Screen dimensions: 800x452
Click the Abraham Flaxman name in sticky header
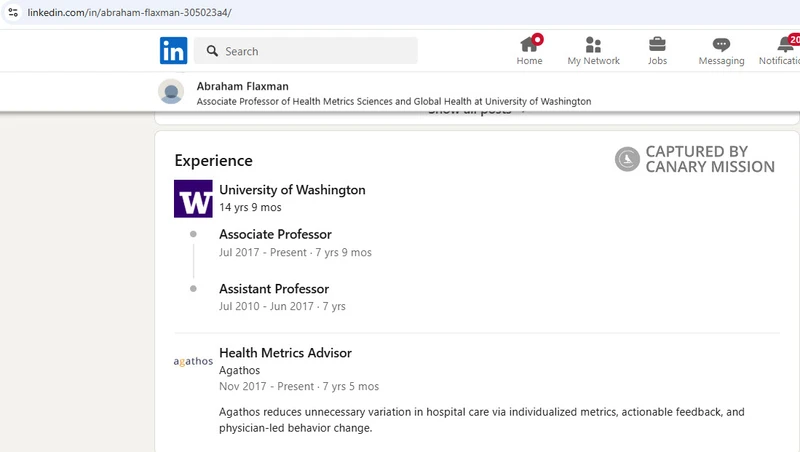click(x=243, y=86)
